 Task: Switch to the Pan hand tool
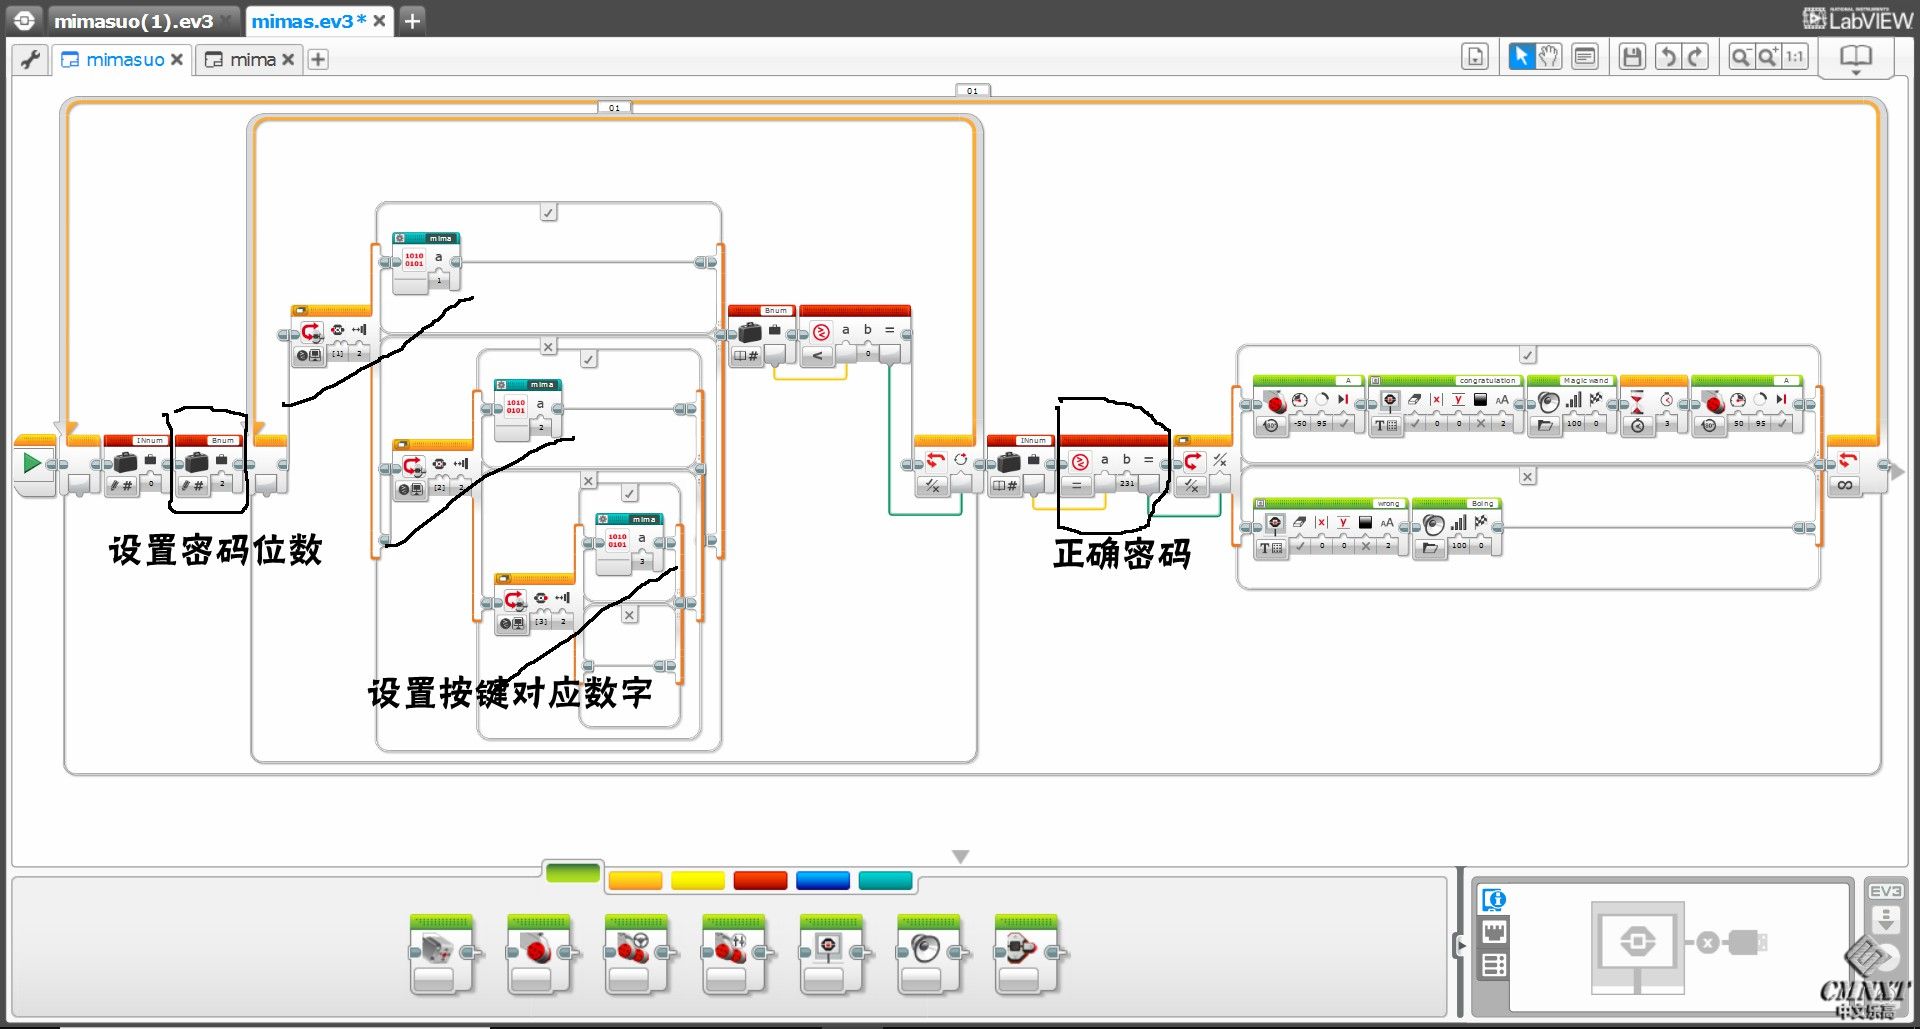pos(1548,57)
